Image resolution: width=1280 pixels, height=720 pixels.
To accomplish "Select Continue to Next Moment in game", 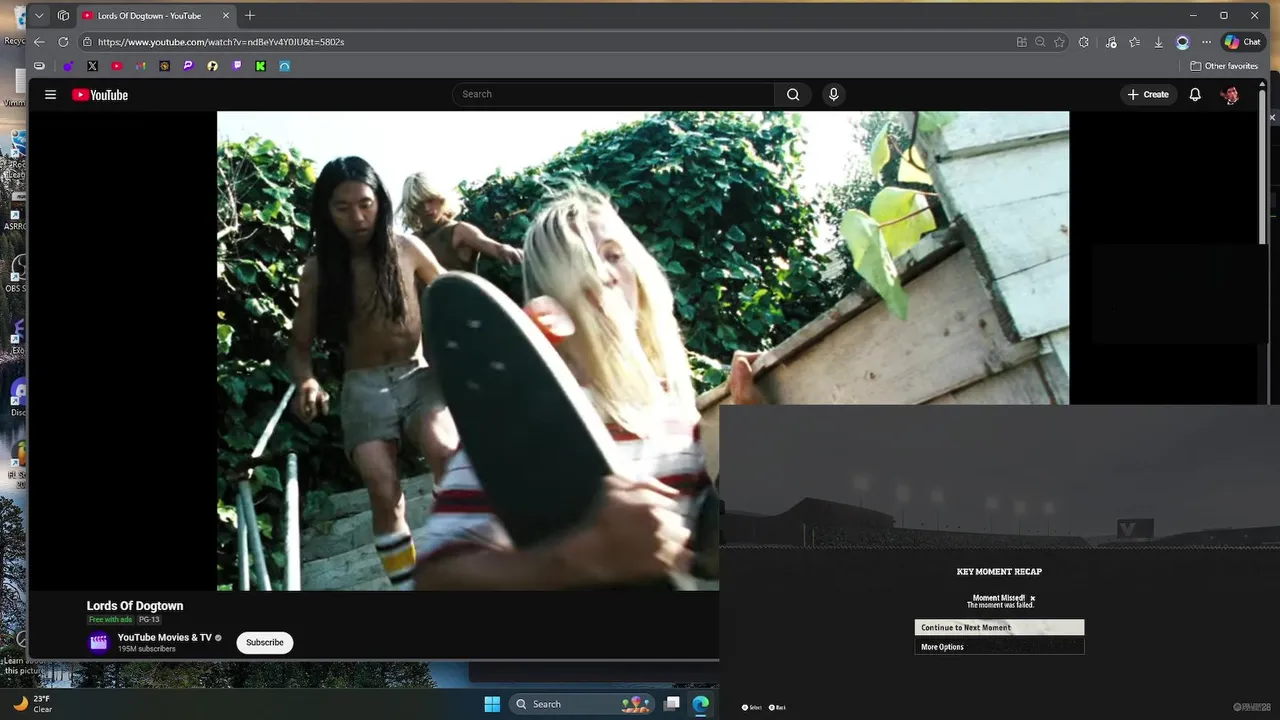I will tap(999, 627).
